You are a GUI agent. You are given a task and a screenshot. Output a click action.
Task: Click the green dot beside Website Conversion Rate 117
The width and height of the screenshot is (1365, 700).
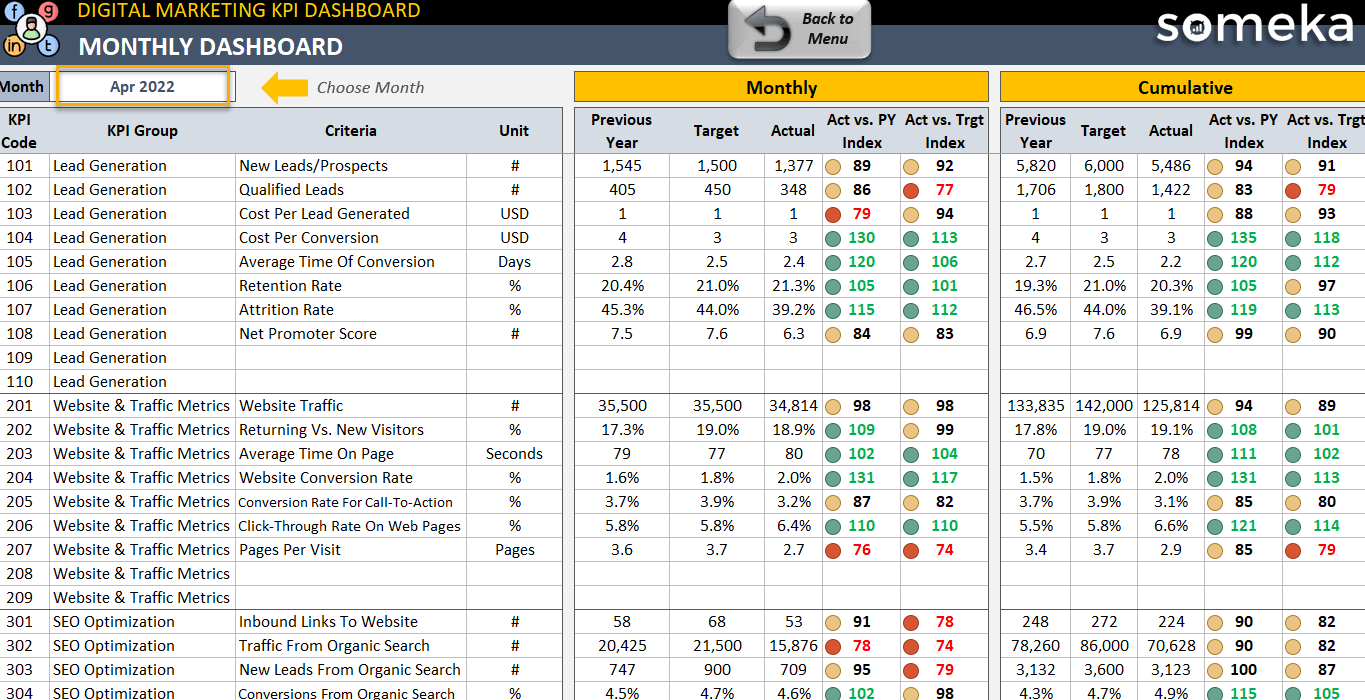coord(911,478)
